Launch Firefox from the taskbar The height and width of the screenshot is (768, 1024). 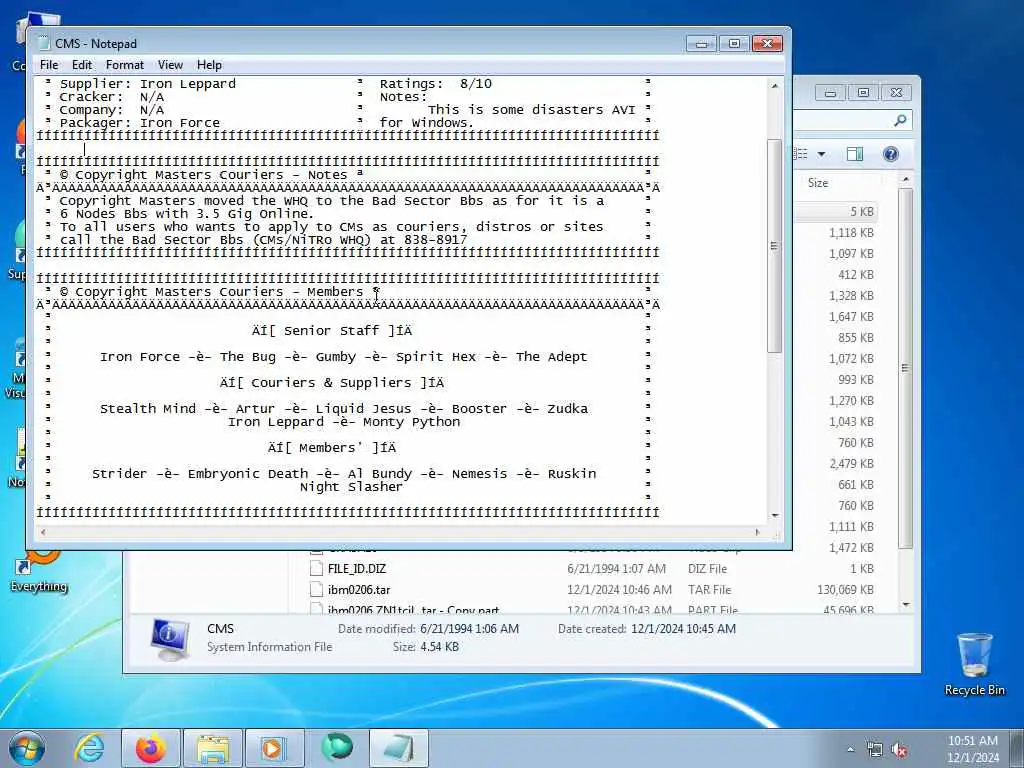point(151,748)
